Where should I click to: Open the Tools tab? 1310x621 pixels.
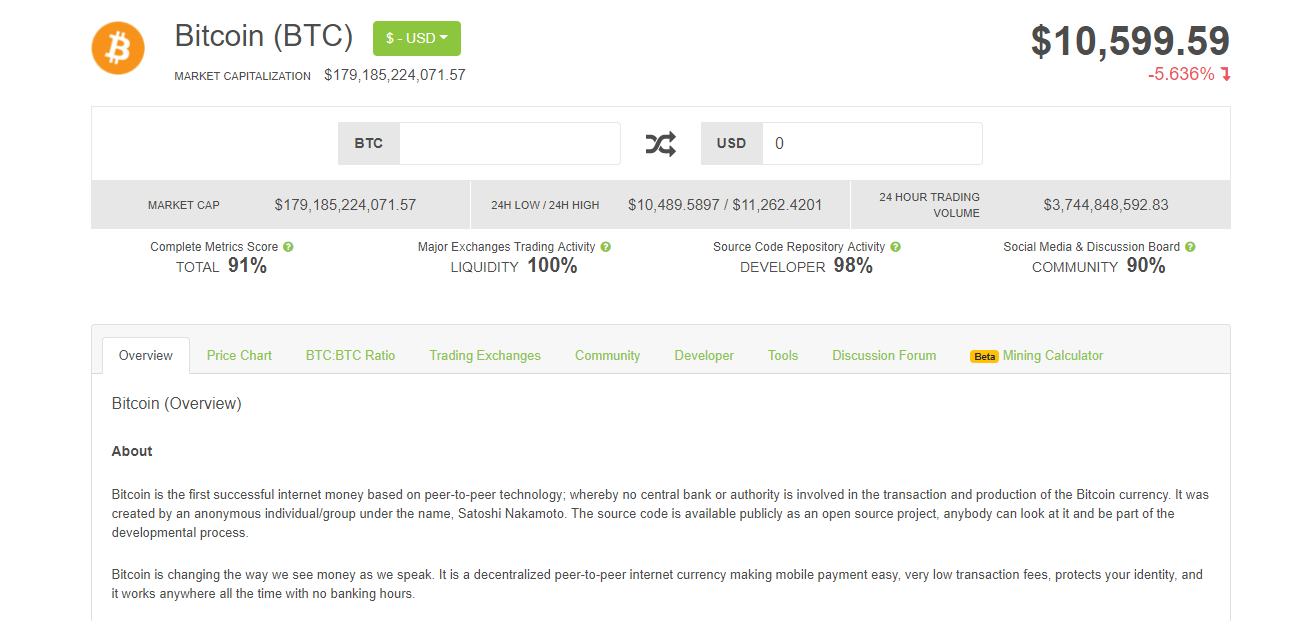[x=783, y=355]
